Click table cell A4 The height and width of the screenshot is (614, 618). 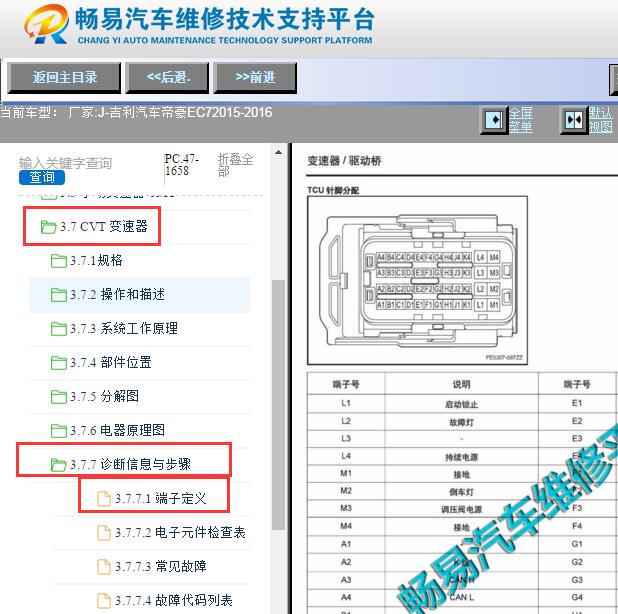[x=346, y=597]
